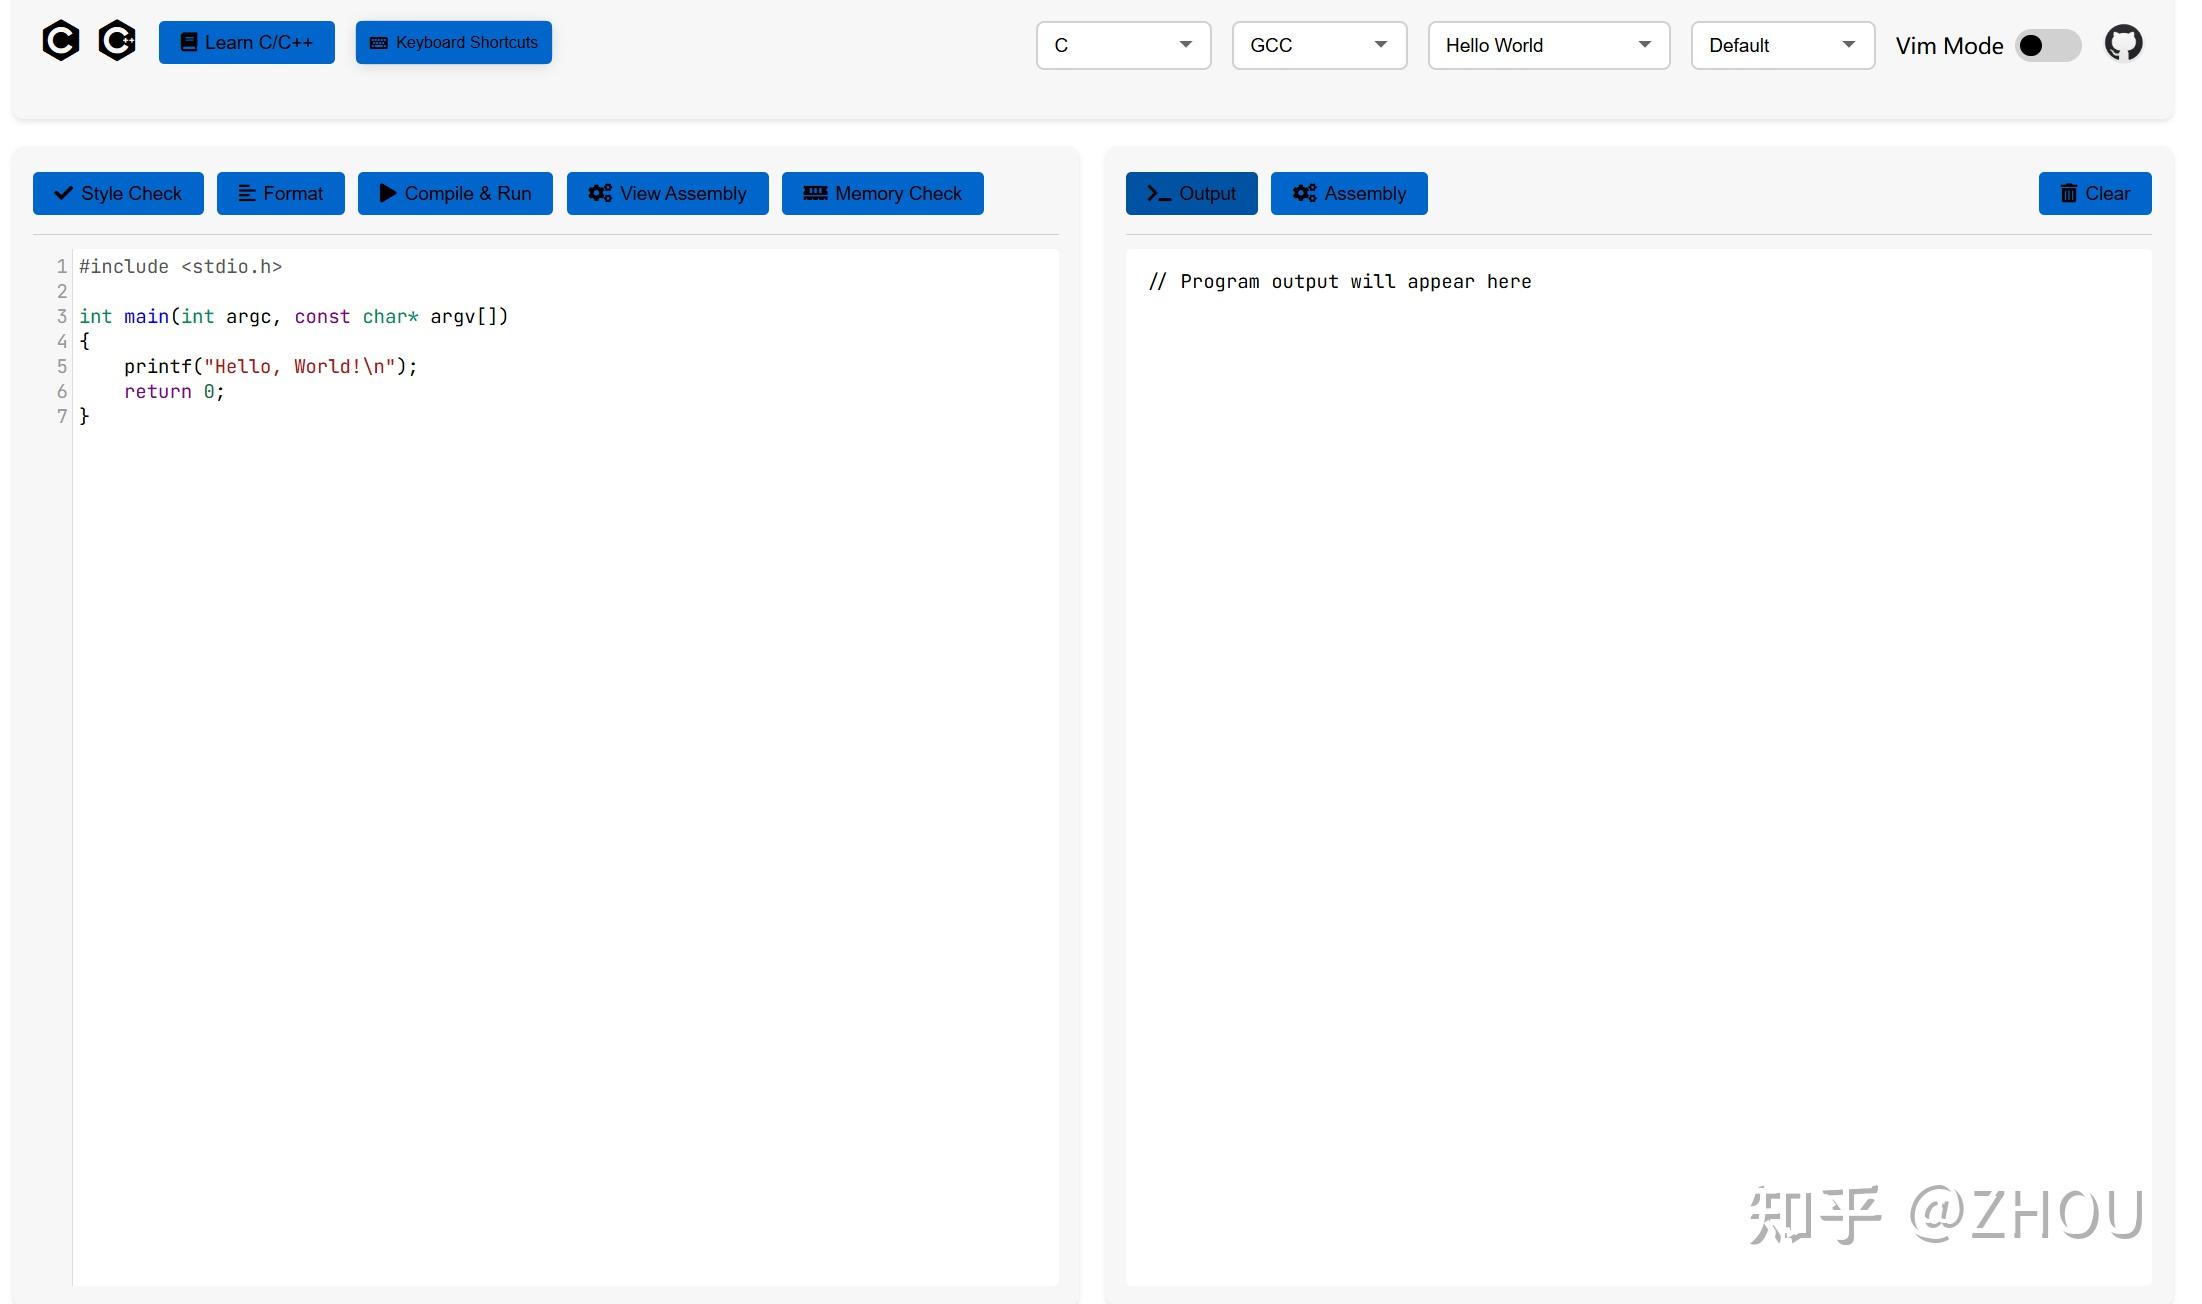Screen dimensions: 2202x1304
Task: Expand the C language dropdown
Action: pos(1123,46)
